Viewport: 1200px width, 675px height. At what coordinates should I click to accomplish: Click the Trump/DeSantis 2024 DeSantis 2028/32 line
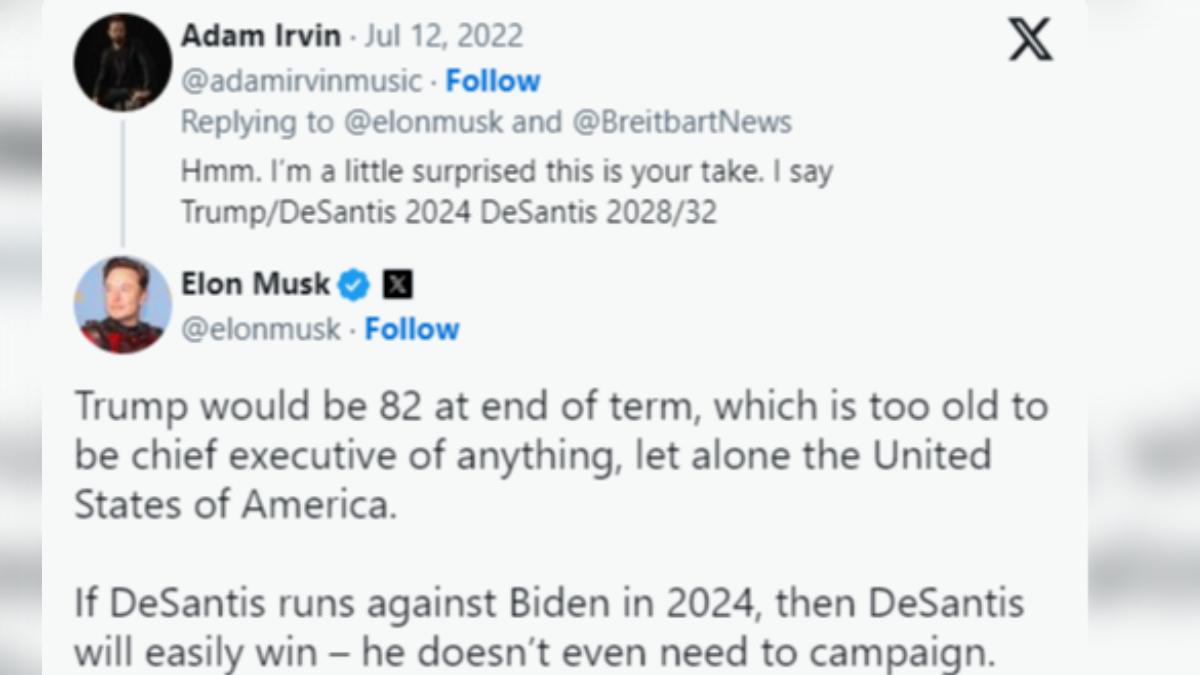[x=449, y=213]
